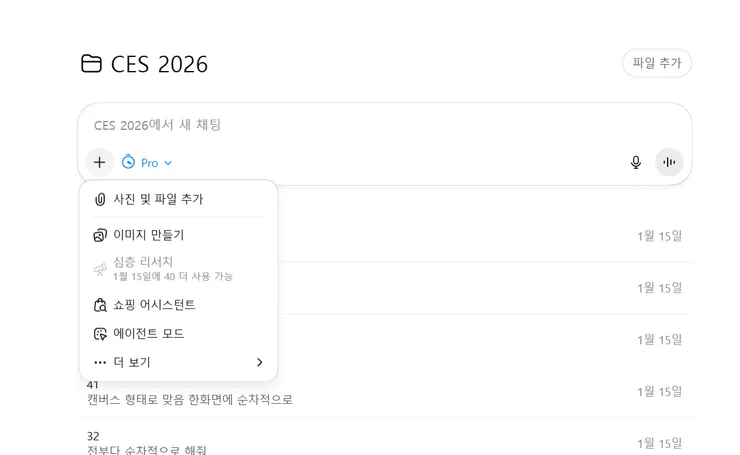The height and width of the screenshot is (455, 740).
Task: Click the chevron arrow beside 더 보기
Action: pos(260,362)
